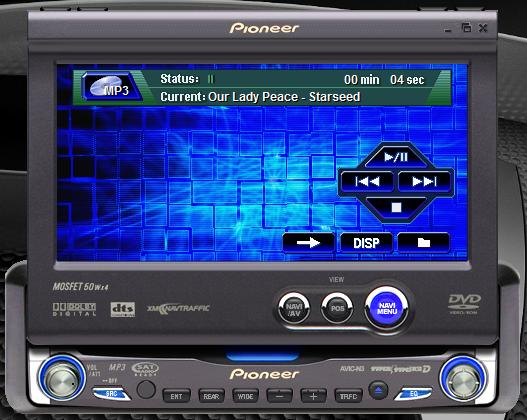The width and height of the screenshot is (527, 420).
Task: Click the POS button
Action: click(337, 308)
